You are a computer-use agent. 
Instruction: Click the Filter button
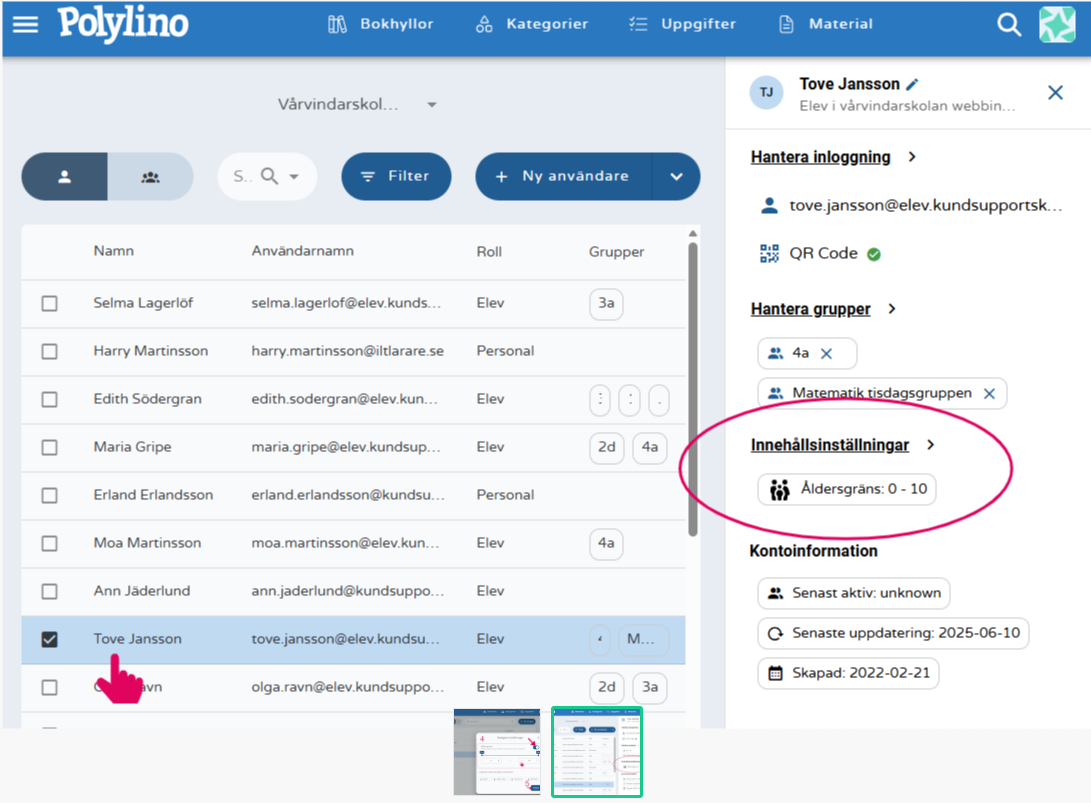[x=396, y=177]
